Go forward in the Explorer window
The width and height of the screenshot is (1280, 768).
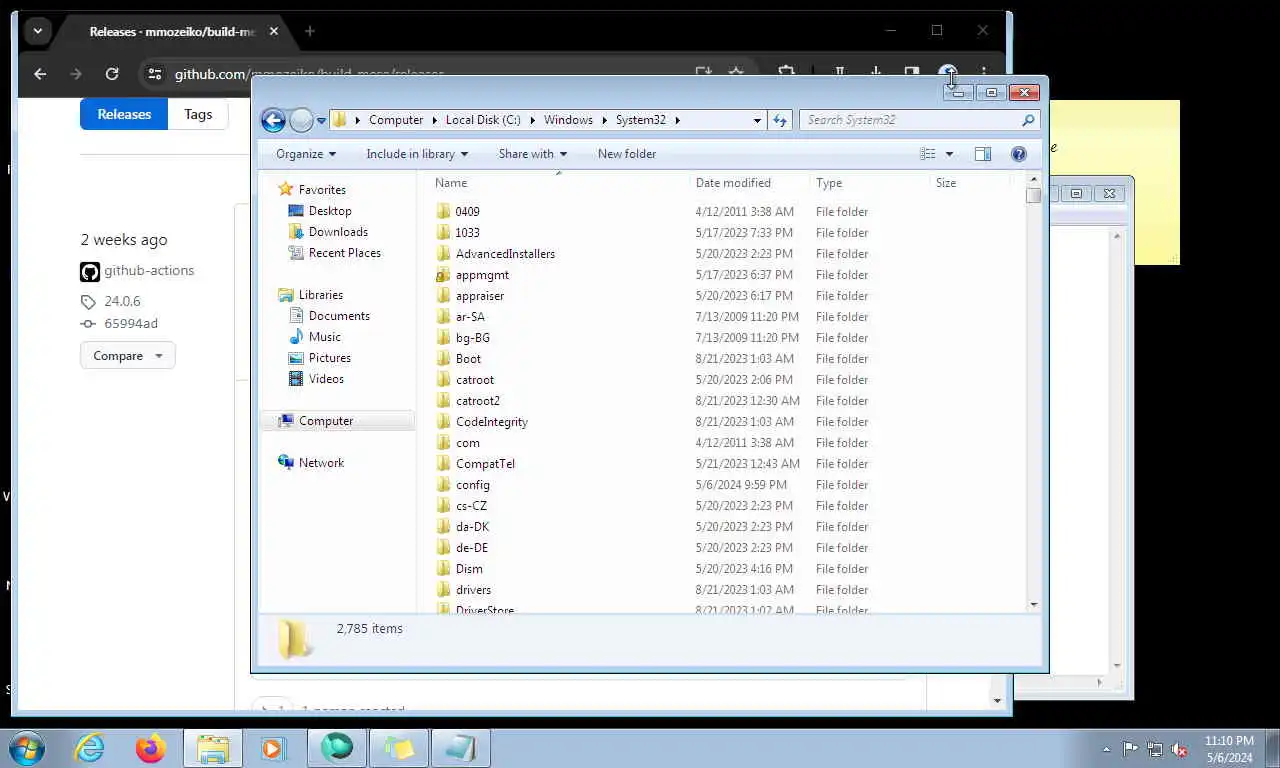[301, 120]
